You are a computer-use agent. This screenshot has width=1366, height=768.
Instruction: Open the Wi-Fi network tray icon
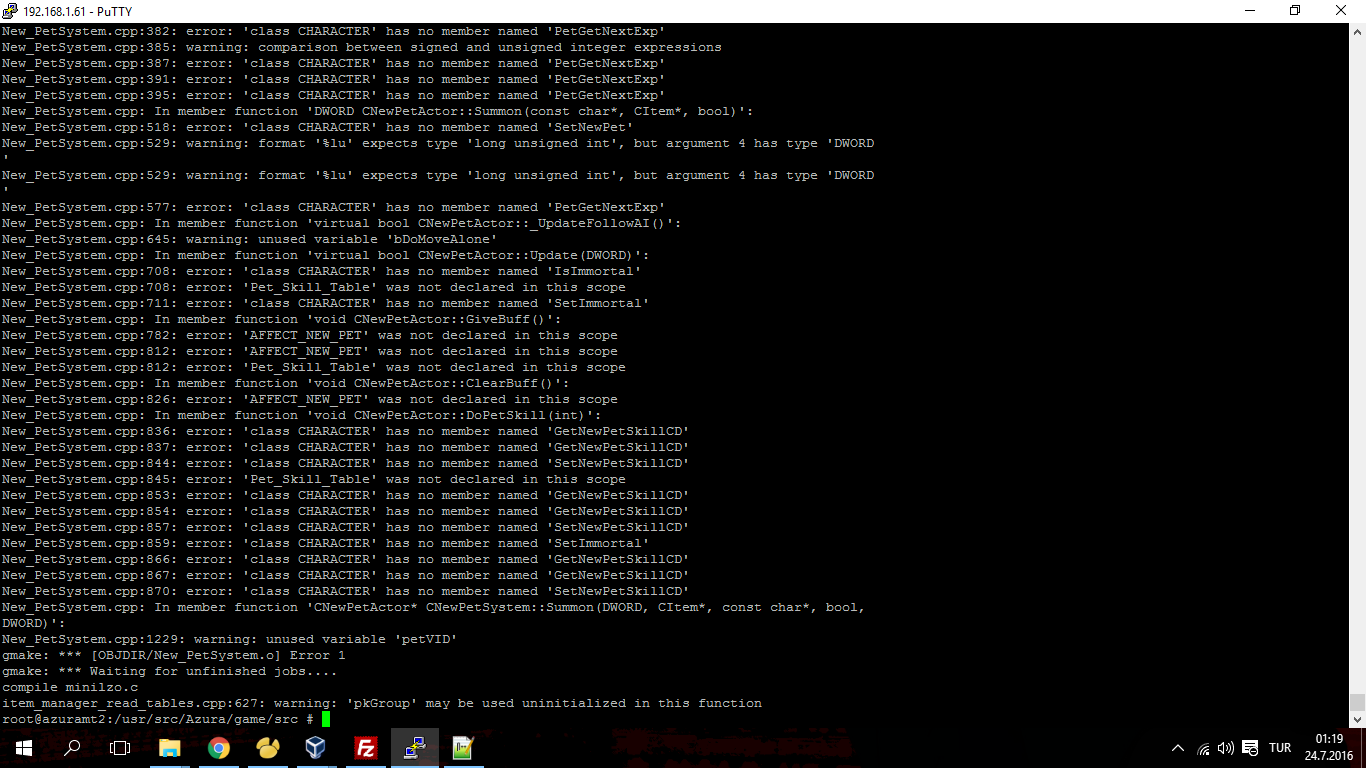(x=1203, y=748)
